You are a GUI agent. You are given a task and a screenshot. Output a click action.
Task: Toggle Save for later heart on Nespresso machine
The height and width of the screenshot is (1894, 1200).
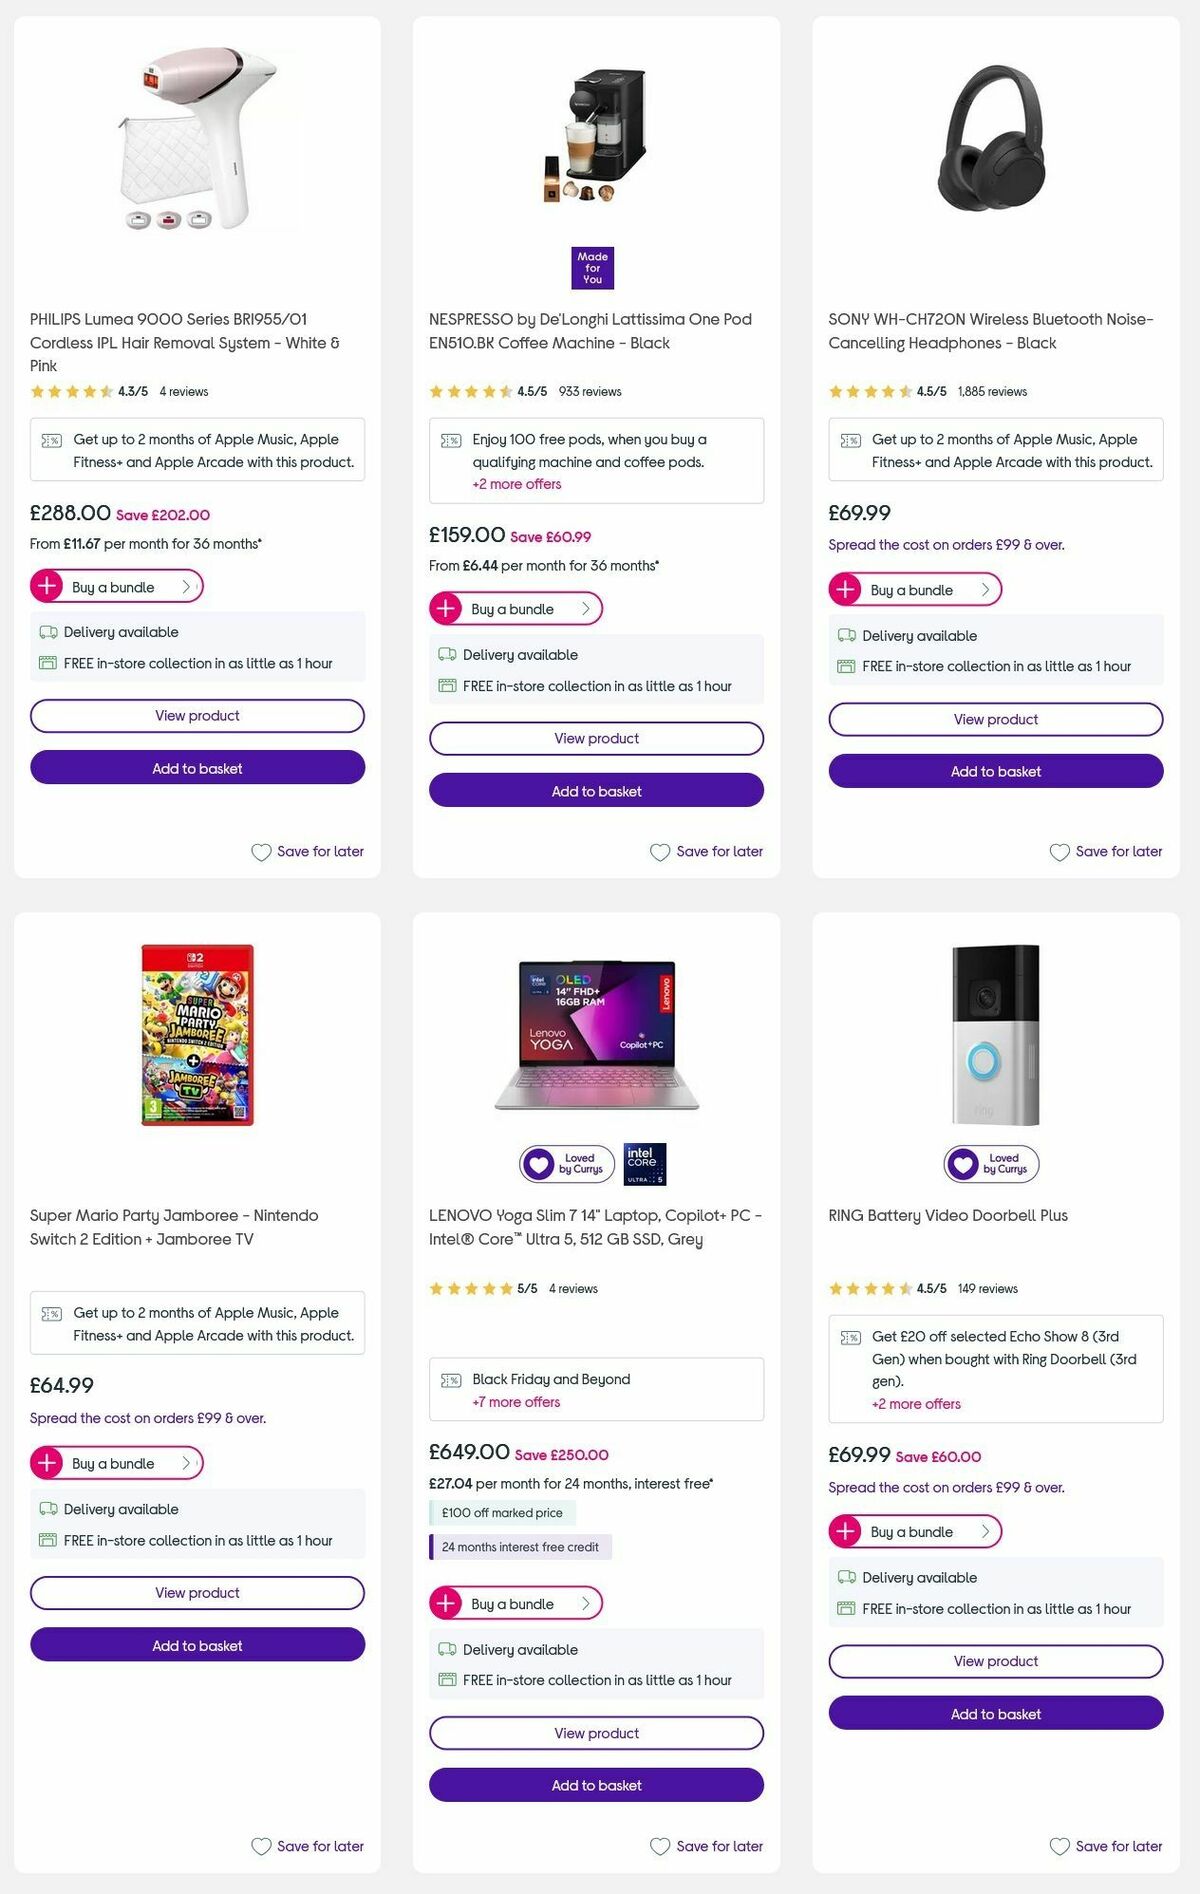(x=660, y=852)
